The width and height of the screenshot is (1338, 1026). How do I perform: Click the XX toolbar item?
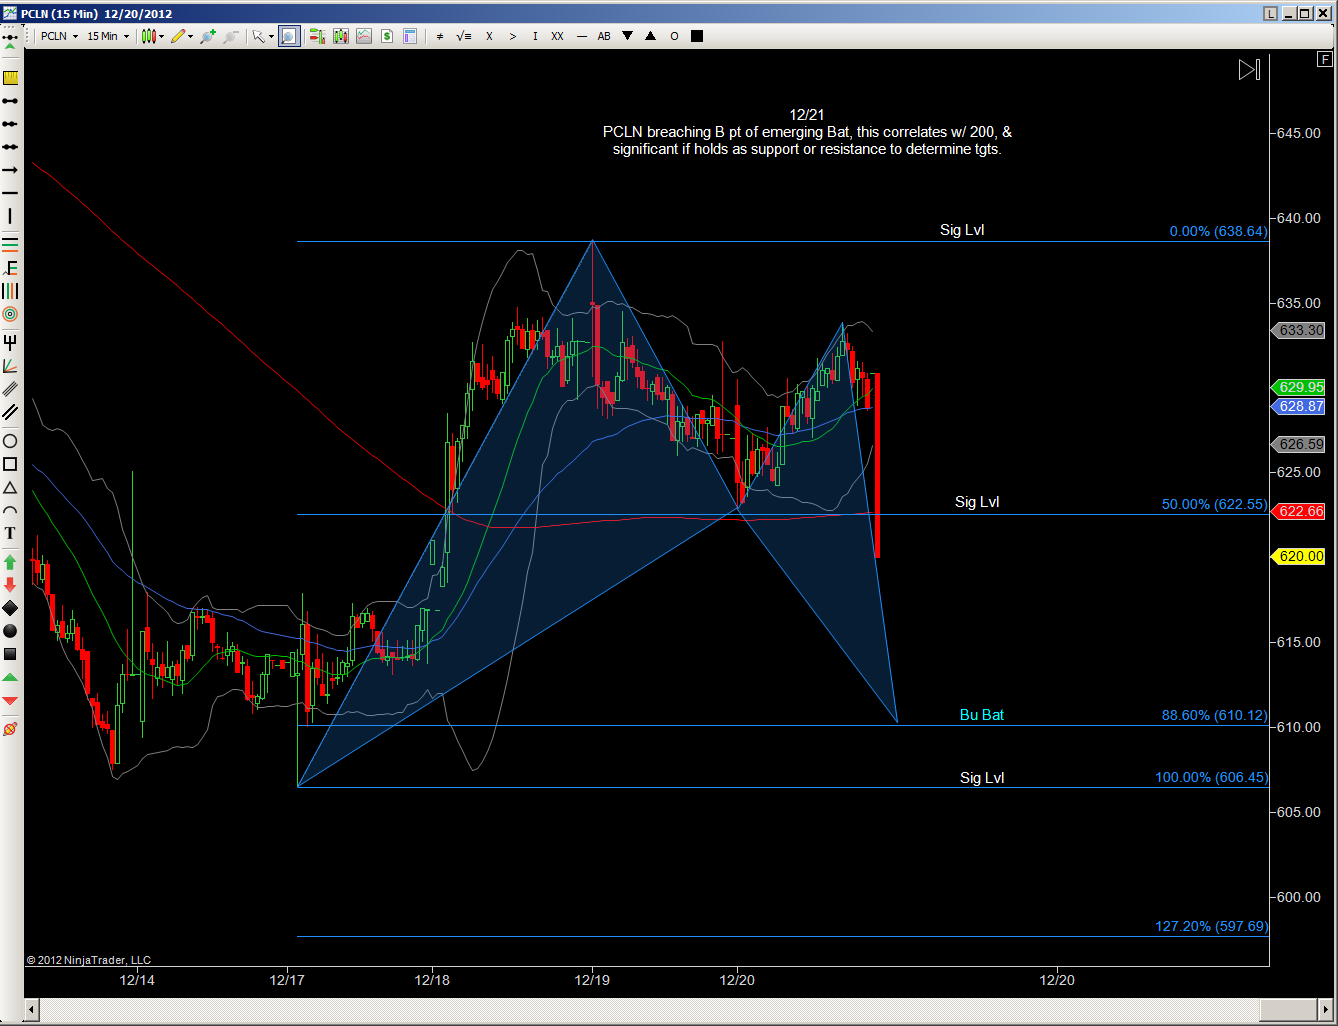tap(557, 36)
